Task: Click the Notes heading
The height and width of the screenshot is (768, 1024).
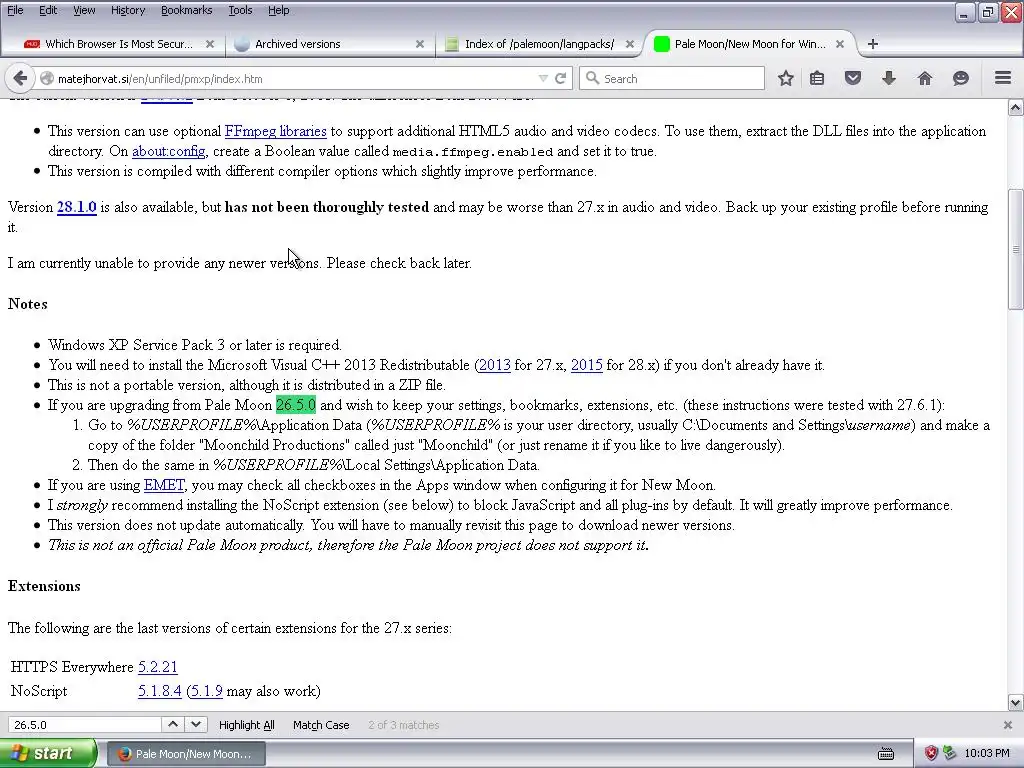Action: point(27,304)
